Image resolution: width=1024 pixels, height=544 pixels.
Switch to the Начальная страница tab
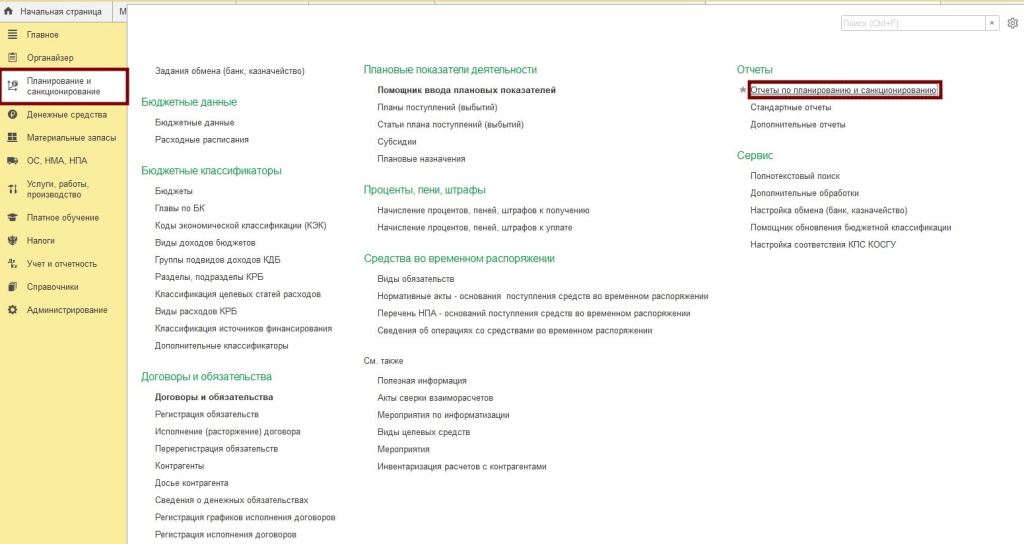click(x=60, y=11)
